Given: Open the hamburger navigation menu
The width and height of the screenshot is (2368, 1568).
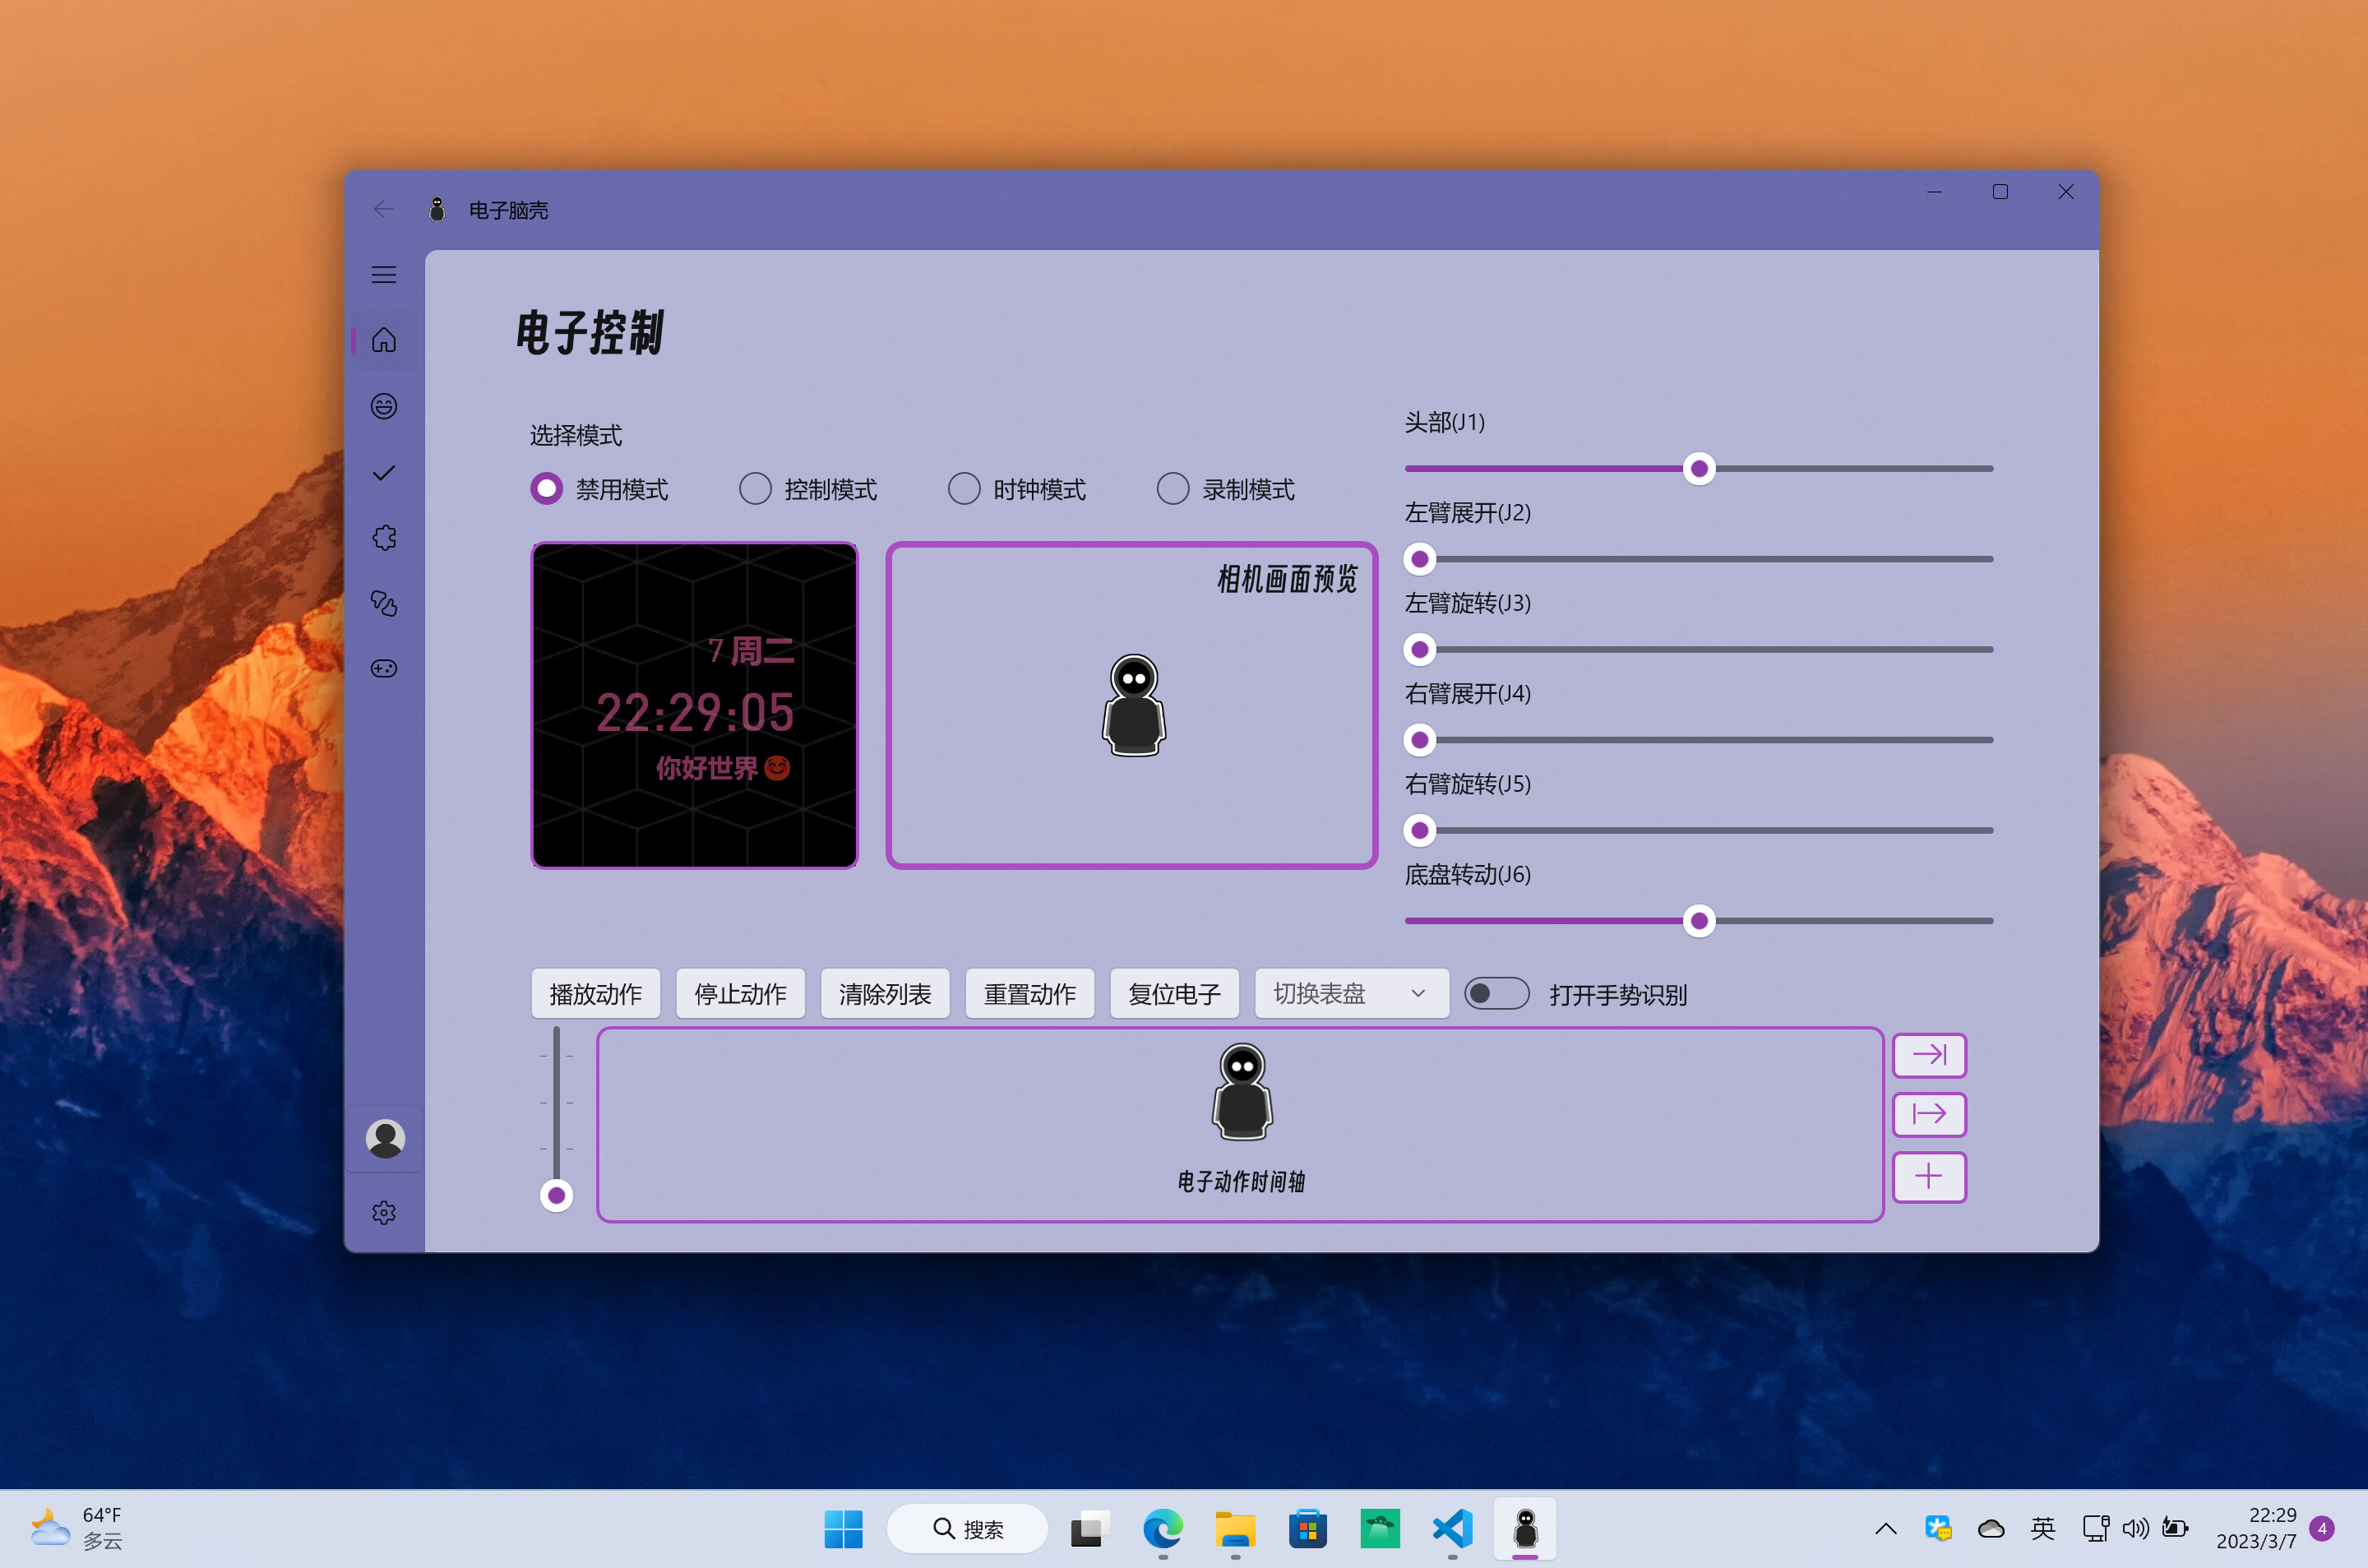Looking at the screenshot, I should point(384,275).
